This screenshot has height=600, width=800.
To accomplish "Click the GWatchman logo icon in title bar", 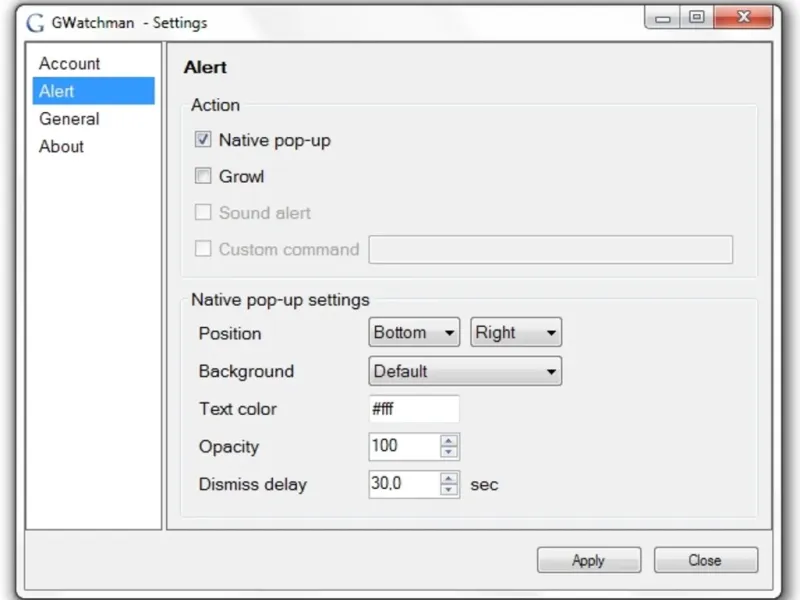I will 35,23.
